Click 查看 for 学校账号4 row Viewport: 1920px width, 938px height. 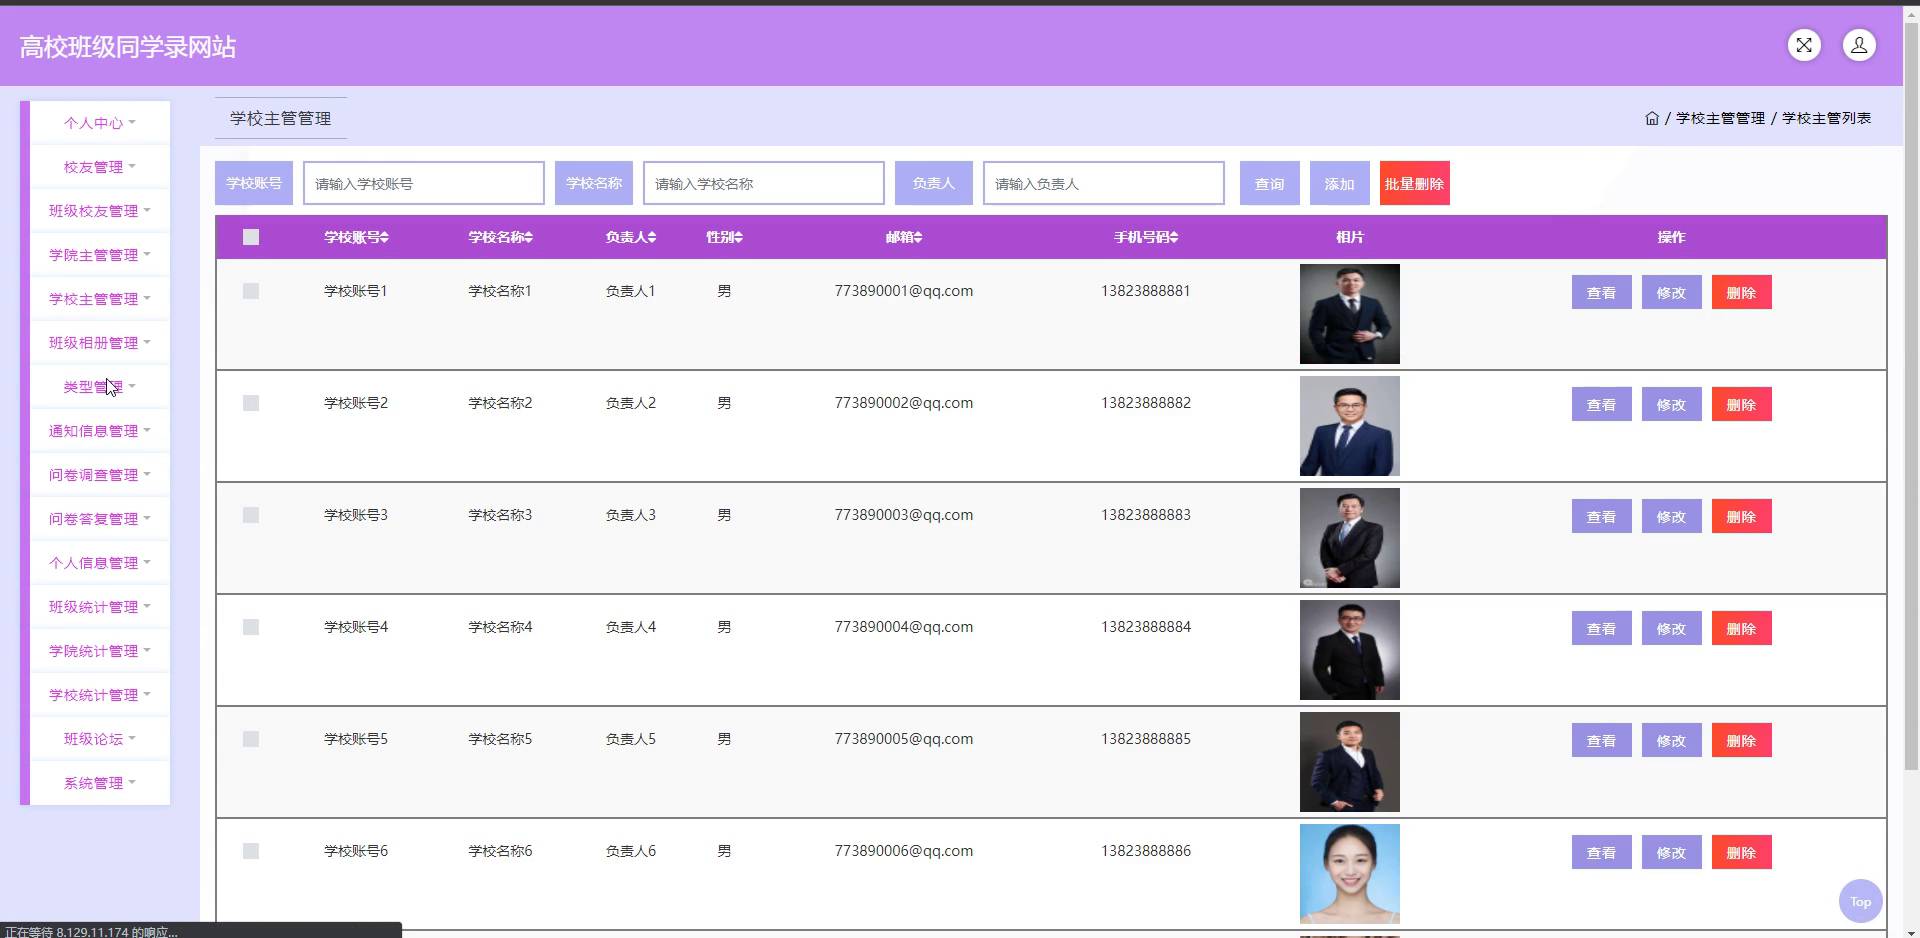[x=1602, y=628]
